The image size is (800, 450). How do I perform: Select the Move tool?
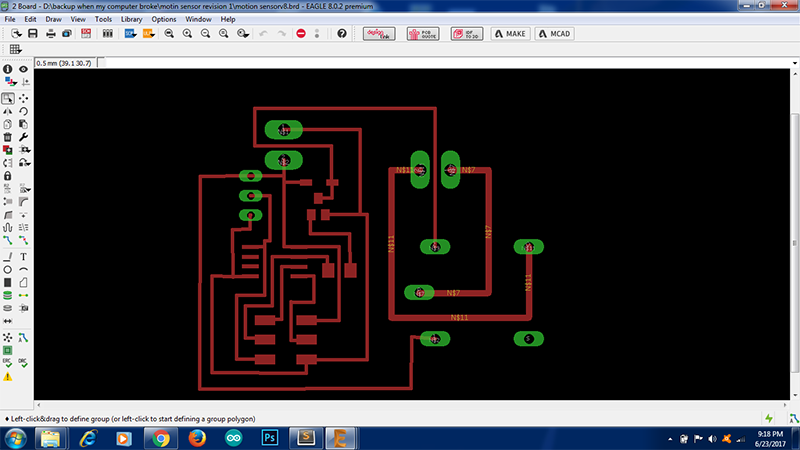23,98
